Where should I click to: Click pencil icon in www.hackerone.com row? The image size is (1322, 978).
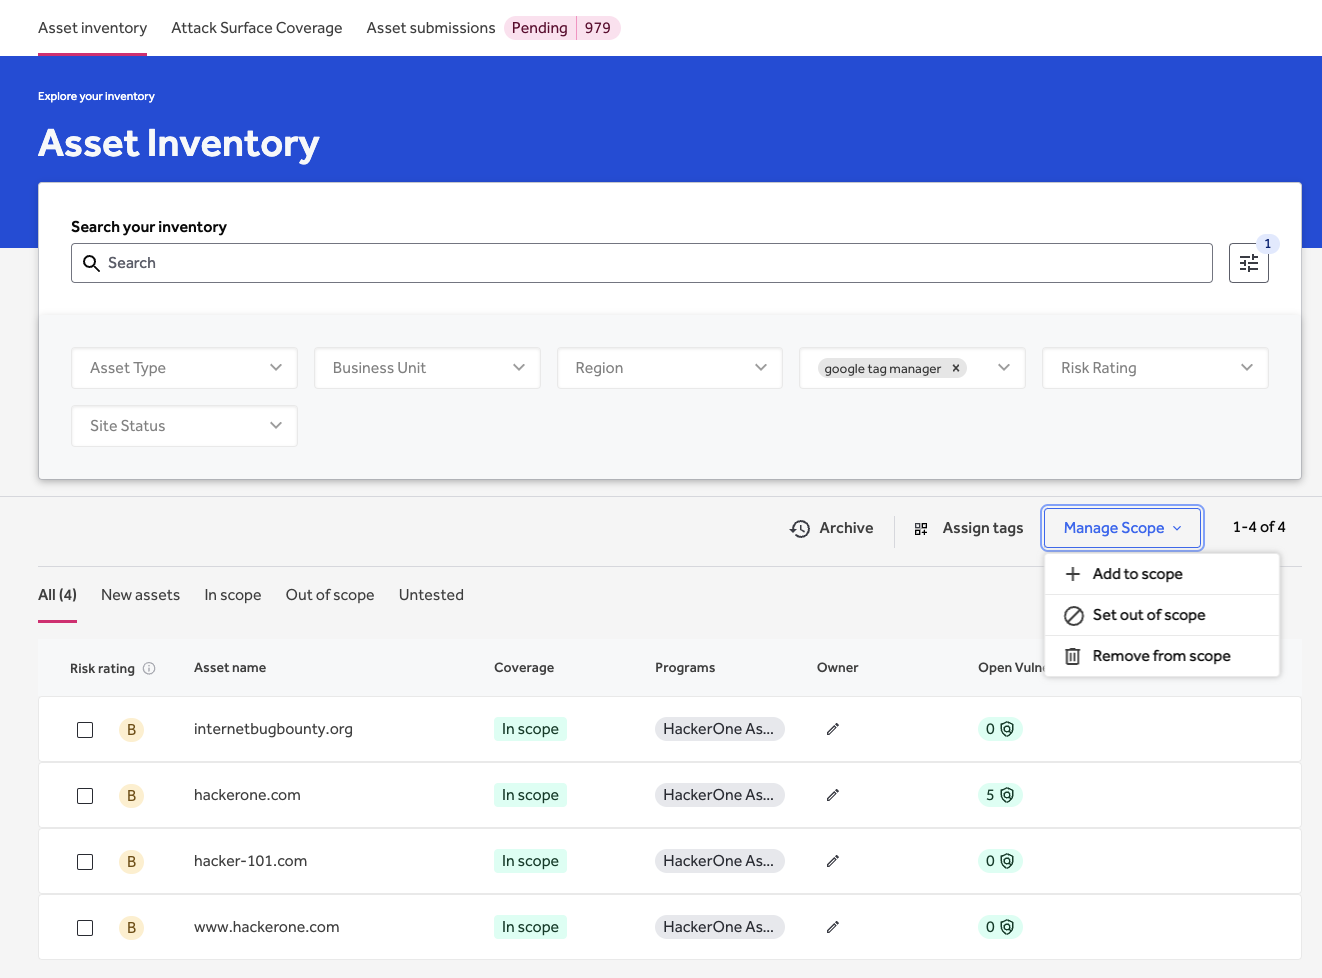point(832,927)
